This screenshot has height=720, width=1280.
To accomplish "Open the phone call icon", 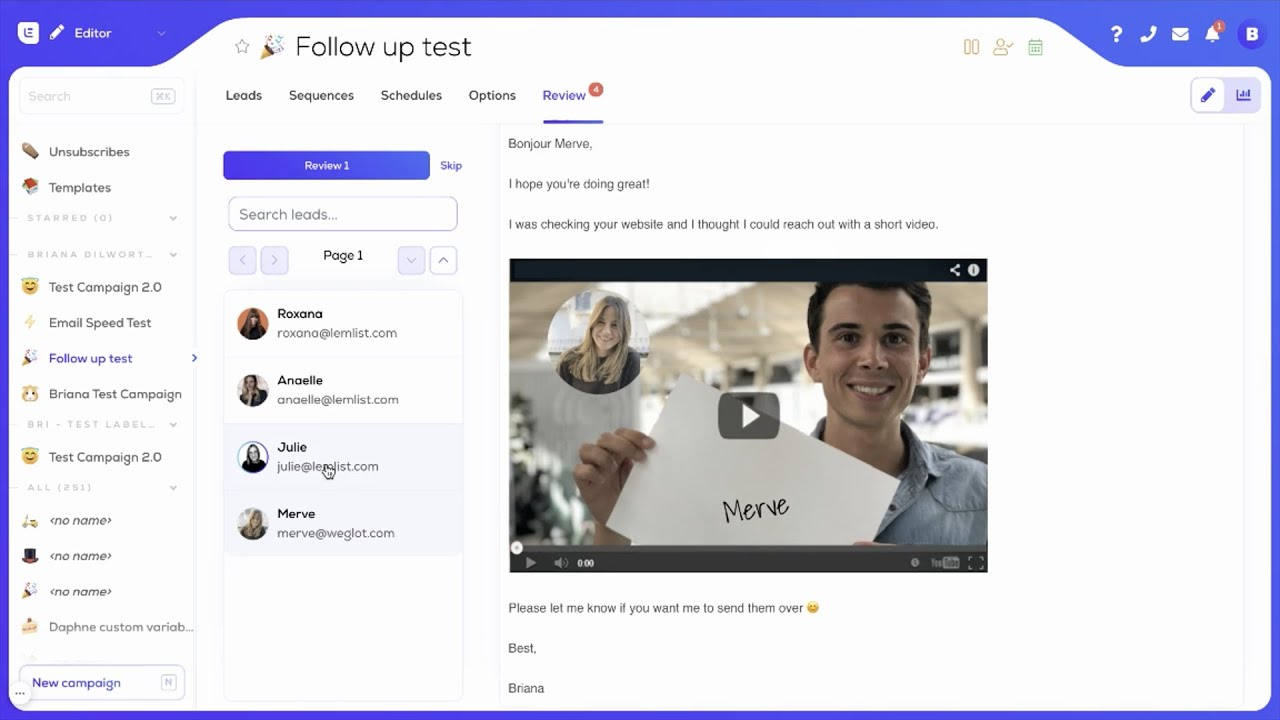I will (1148, 34).
